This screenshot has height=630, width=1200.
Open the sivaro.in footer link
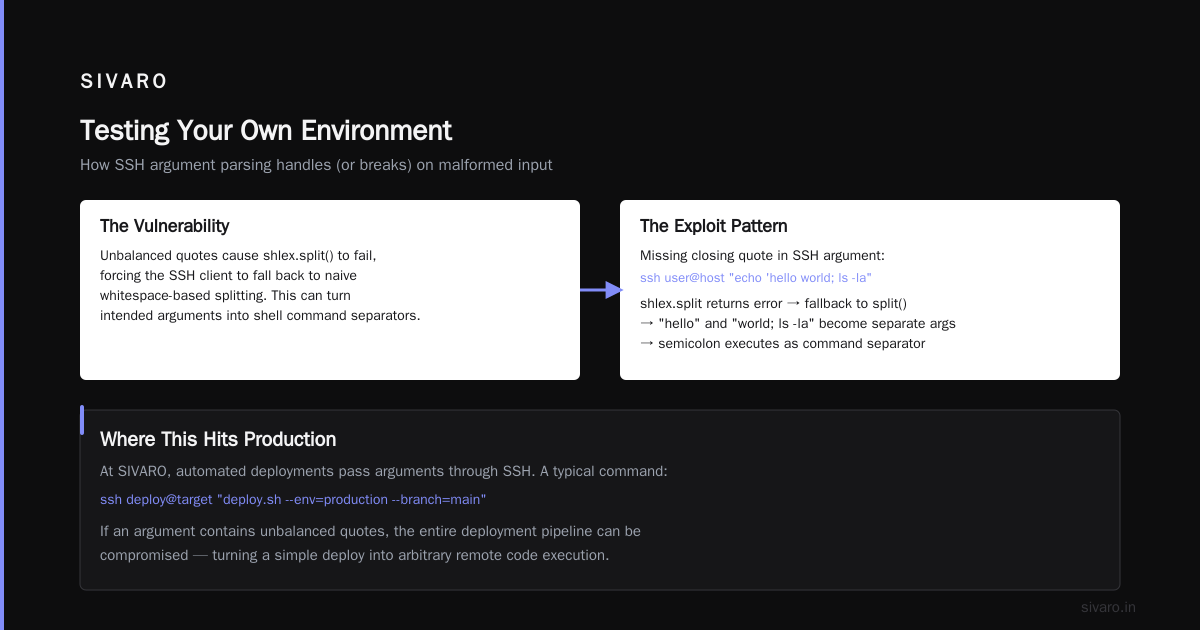[1108, 607]
